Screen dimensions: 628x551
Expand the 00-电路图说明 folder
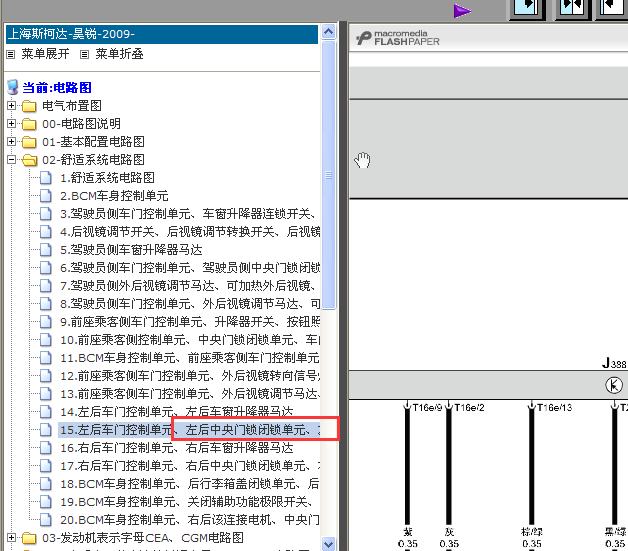tap(12, 124)
